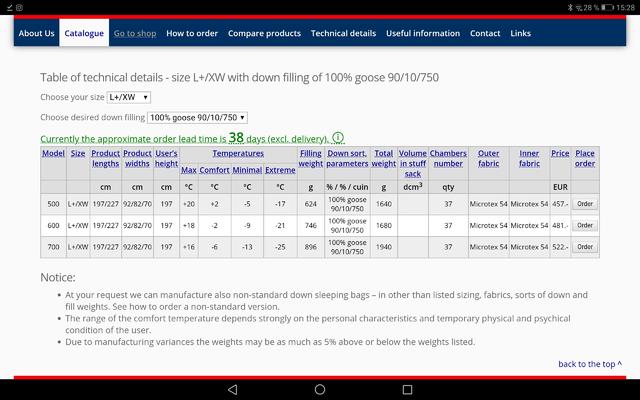Viewport: 640px width, 400px height.
Task: Open the down filling dropdown
Action: (197, 118)
